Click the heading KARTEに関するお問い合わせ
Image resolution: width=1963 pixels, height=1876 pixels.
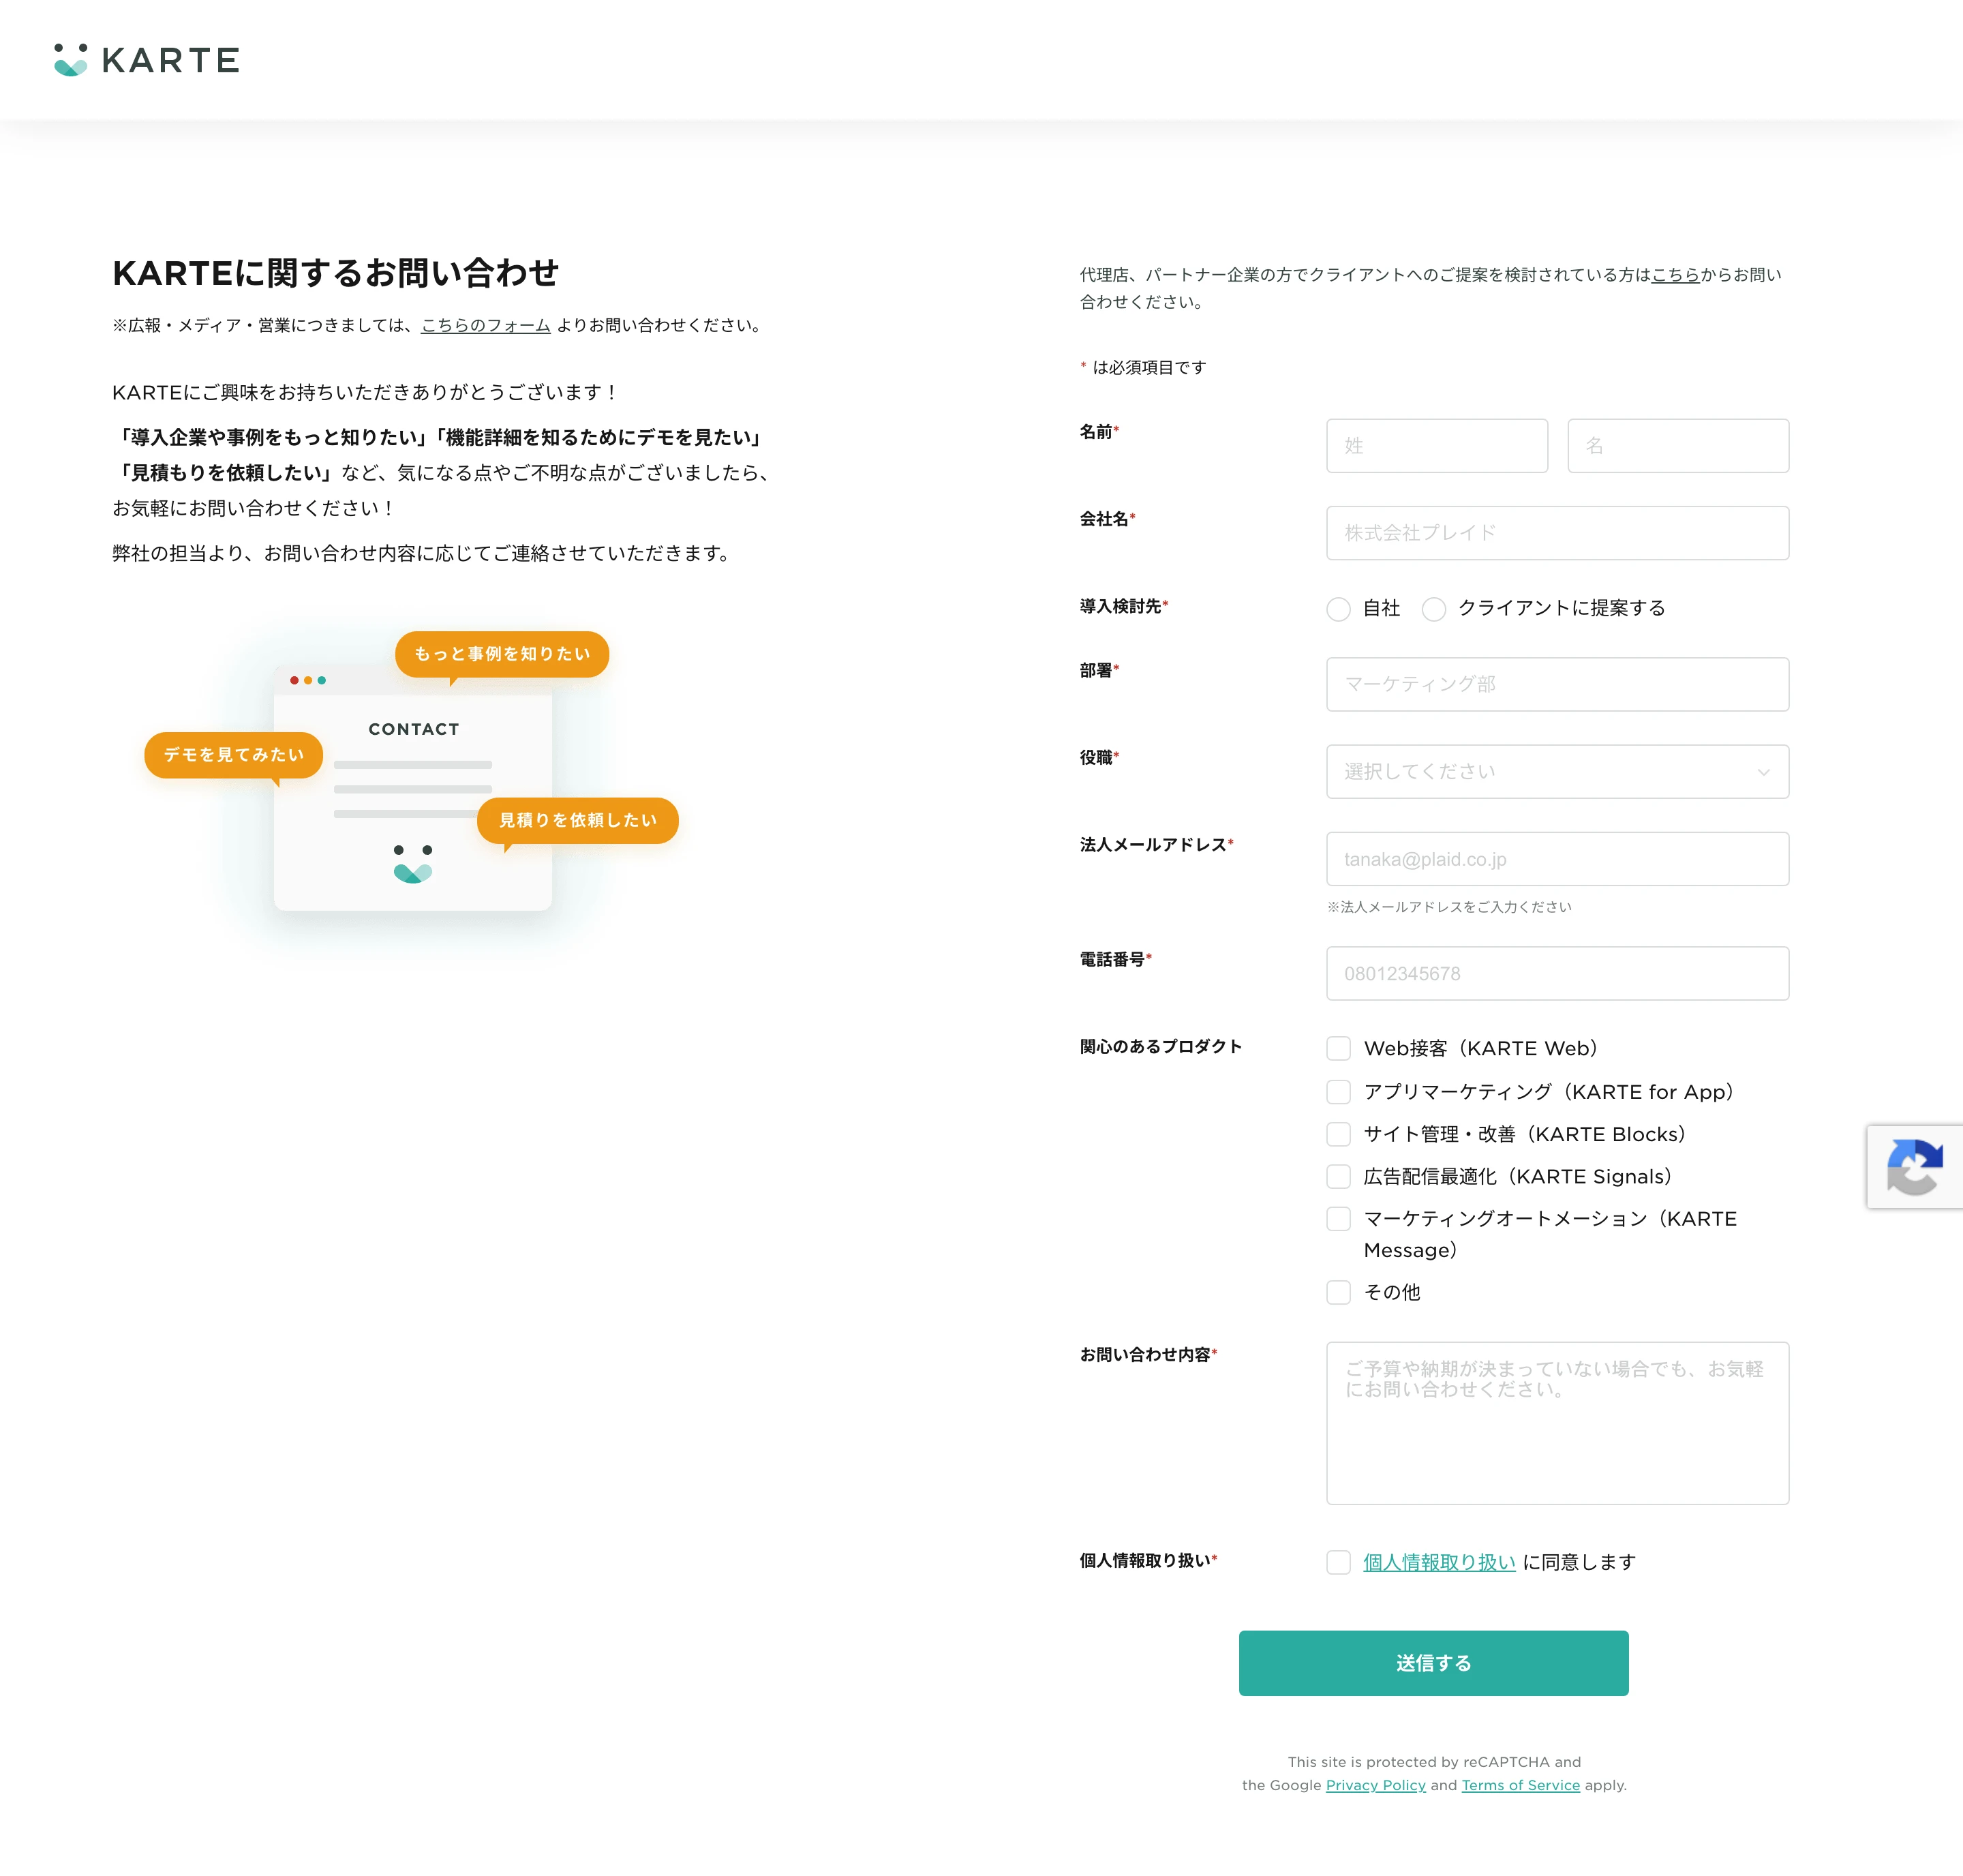(335, 273)
